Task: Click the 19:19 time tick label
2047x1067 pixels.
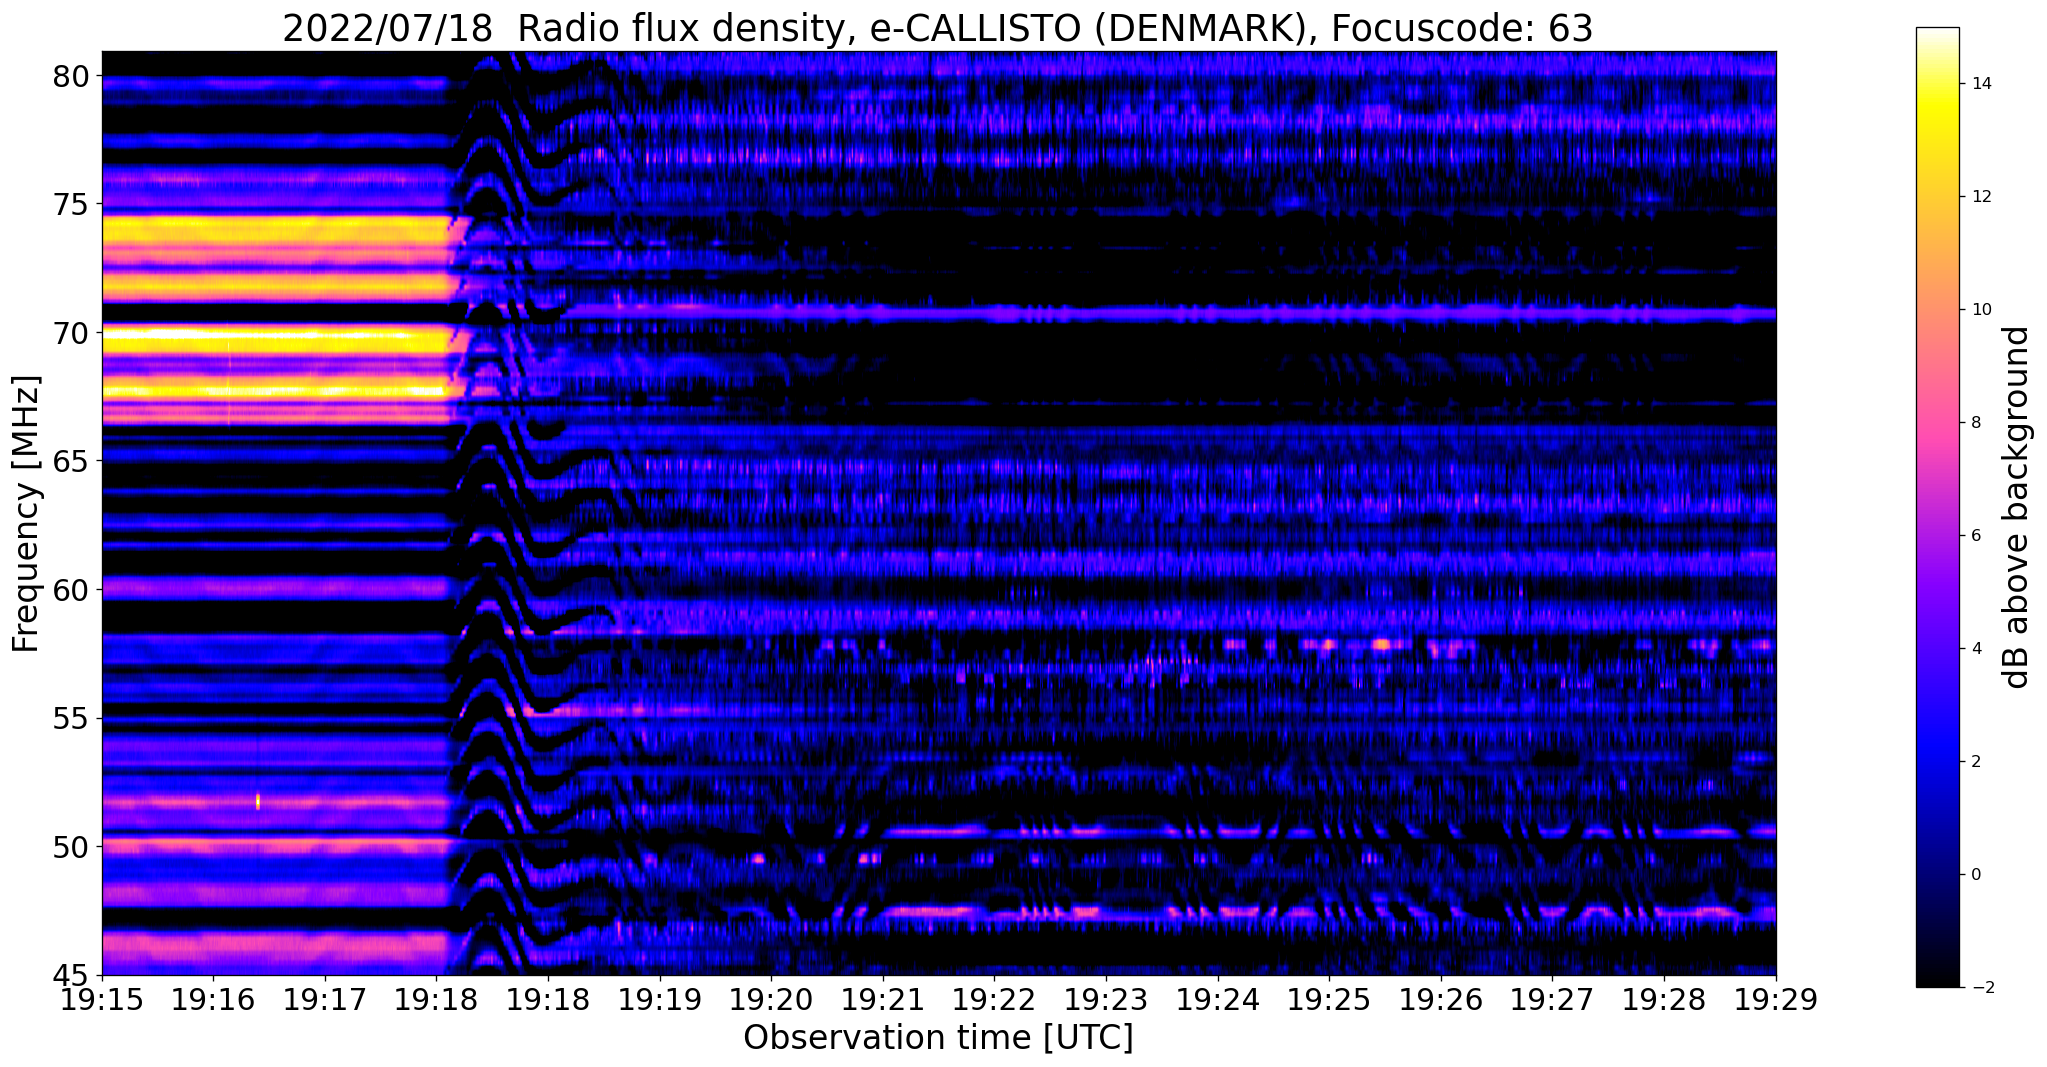Action: [x=659, y=1000]
